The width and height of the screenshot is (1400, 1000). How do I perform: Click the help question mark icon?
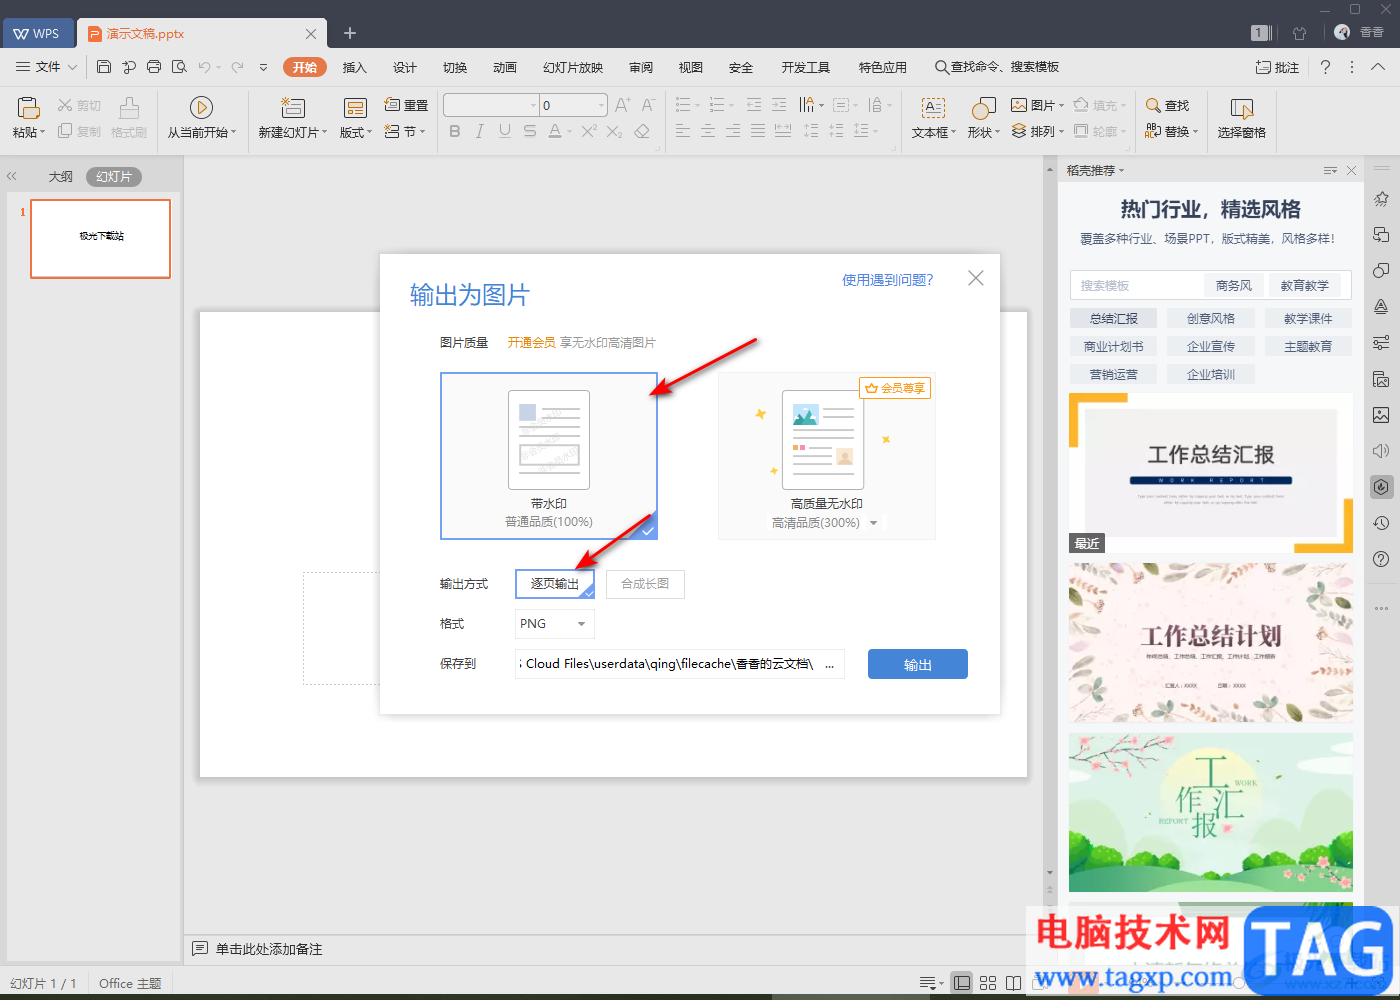pos(1325,67)
